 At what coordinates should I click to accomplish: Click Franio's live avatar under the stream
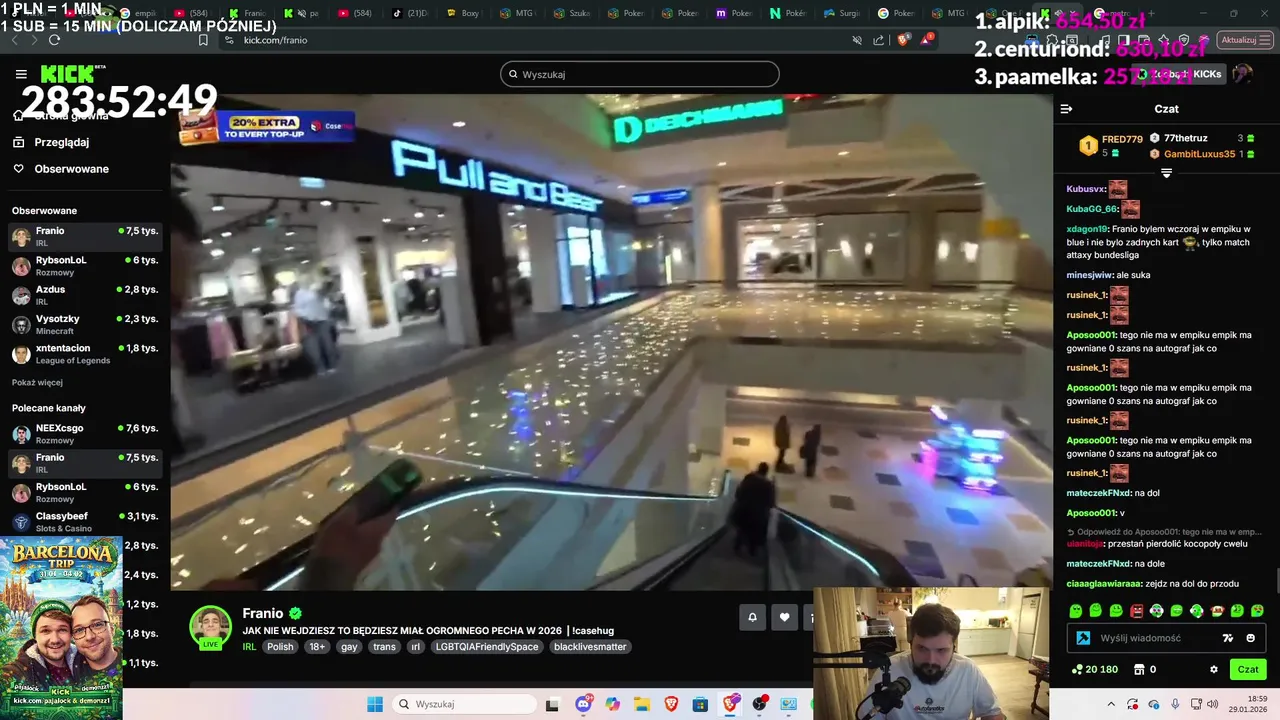pyautogui.click(x=211, y=626)
